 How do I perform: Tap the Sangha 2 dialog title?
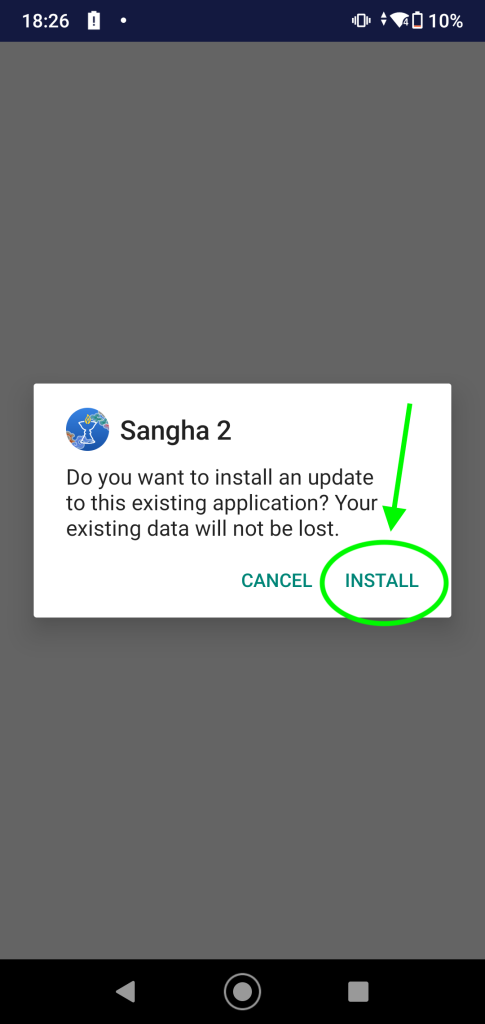click(x=176, y=430)
